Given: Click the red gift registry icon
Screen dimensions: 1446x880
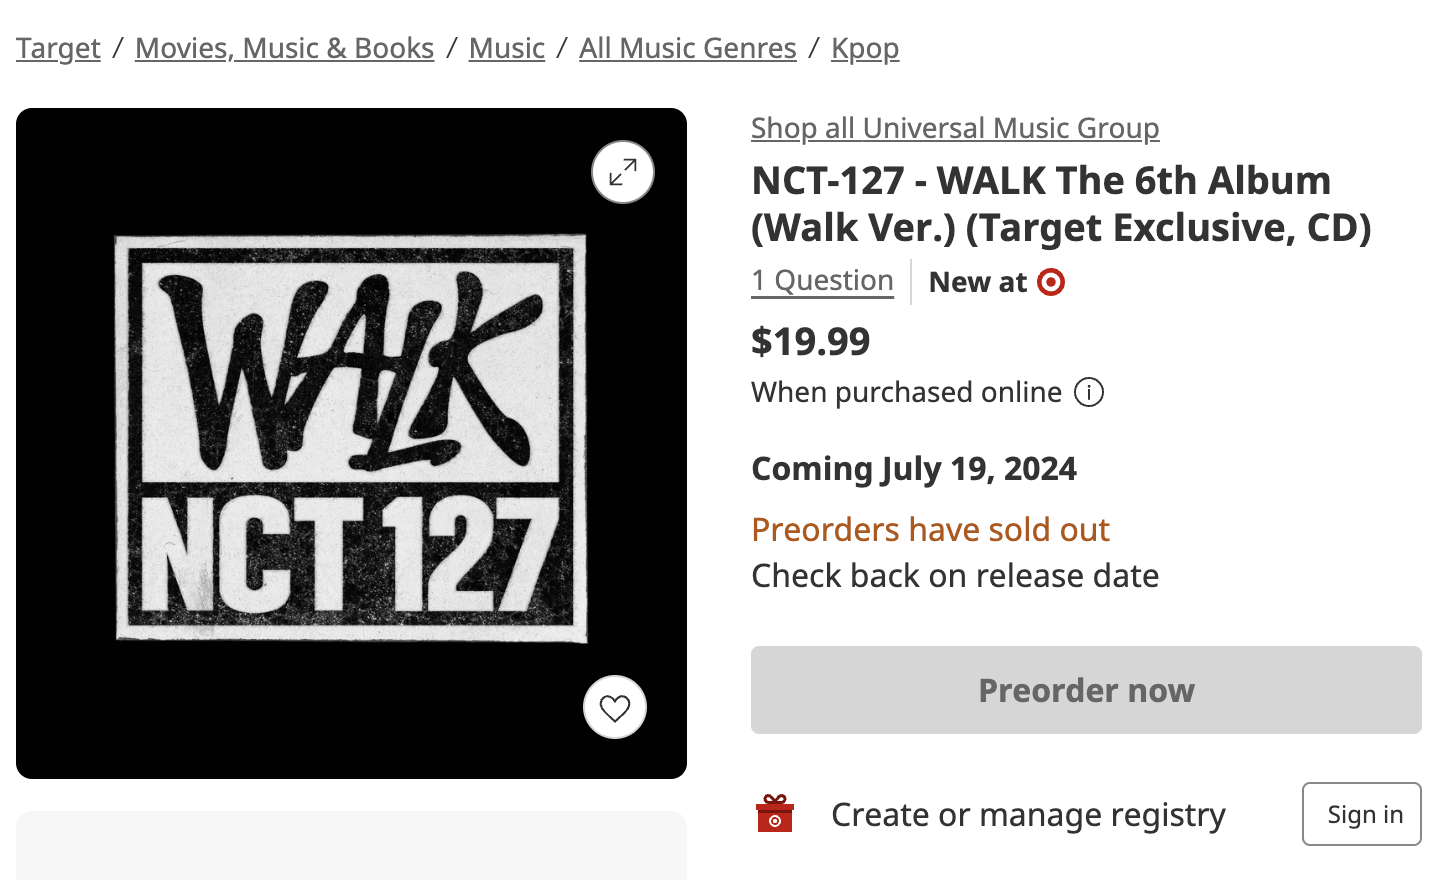Looking at the screenshot, I should tap(775, 813).
